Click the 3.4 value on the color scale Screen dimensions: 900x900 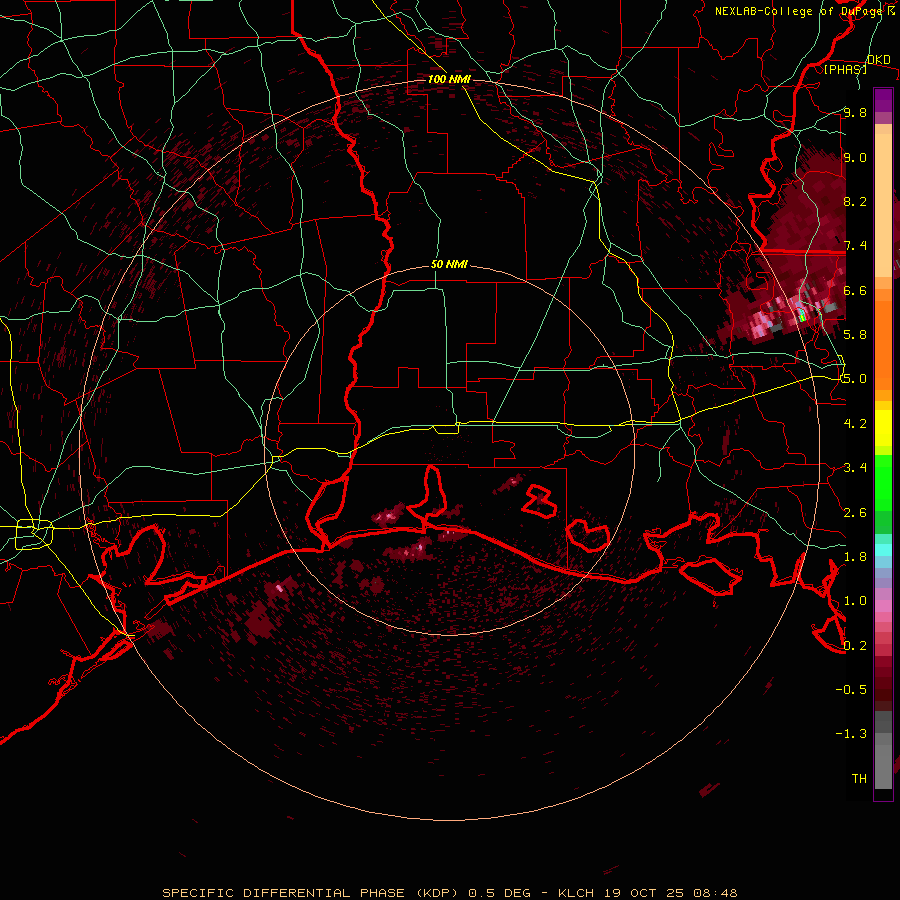pos(855,468)
